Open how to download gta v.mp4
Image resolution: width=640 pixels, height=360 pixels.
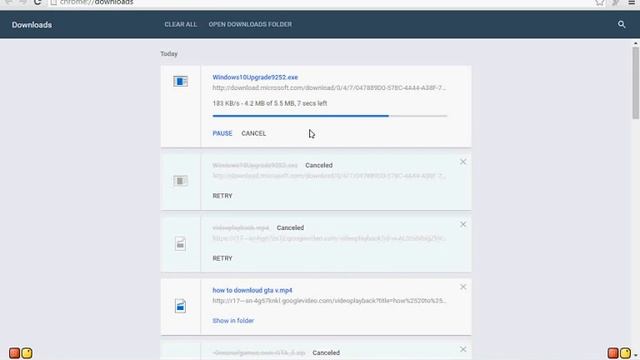[x=252, y=290]
